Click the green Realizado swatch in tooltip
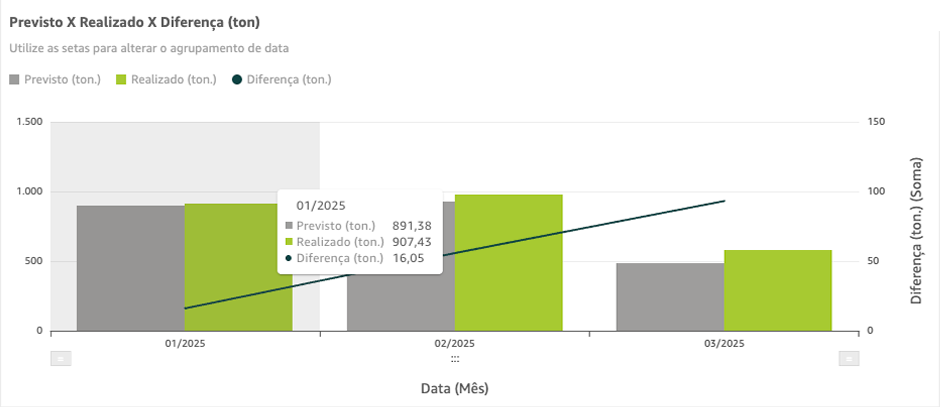 pyautogui.click(x=289, y=242)
